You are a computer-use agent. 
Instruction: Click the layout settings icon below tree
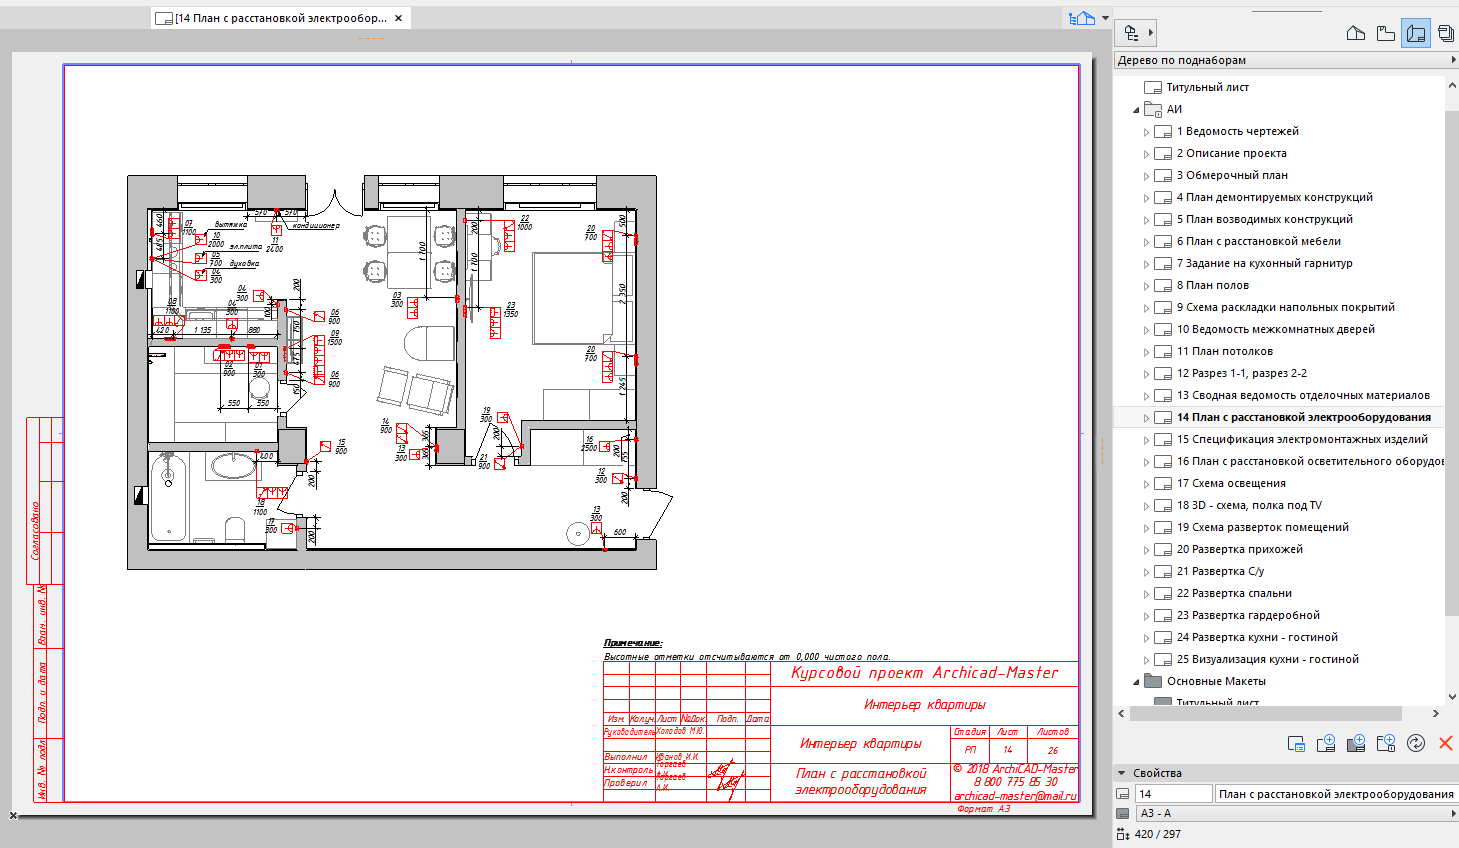pyautogui.click(x=1296, y=743)
